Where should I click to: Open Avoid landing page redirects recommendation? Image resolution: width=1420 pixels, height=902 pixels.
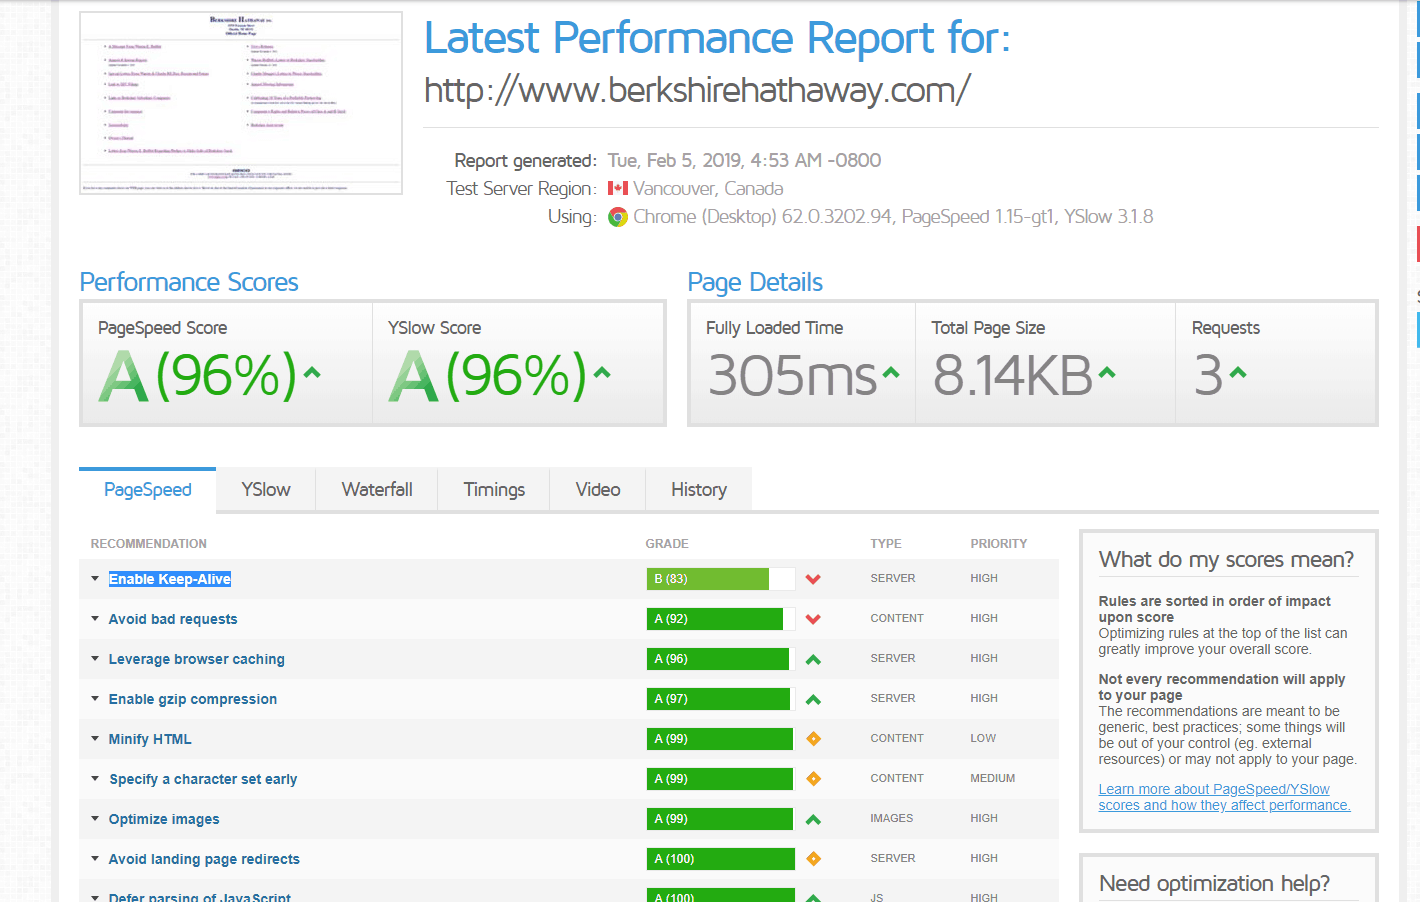[x=204, y=859]
